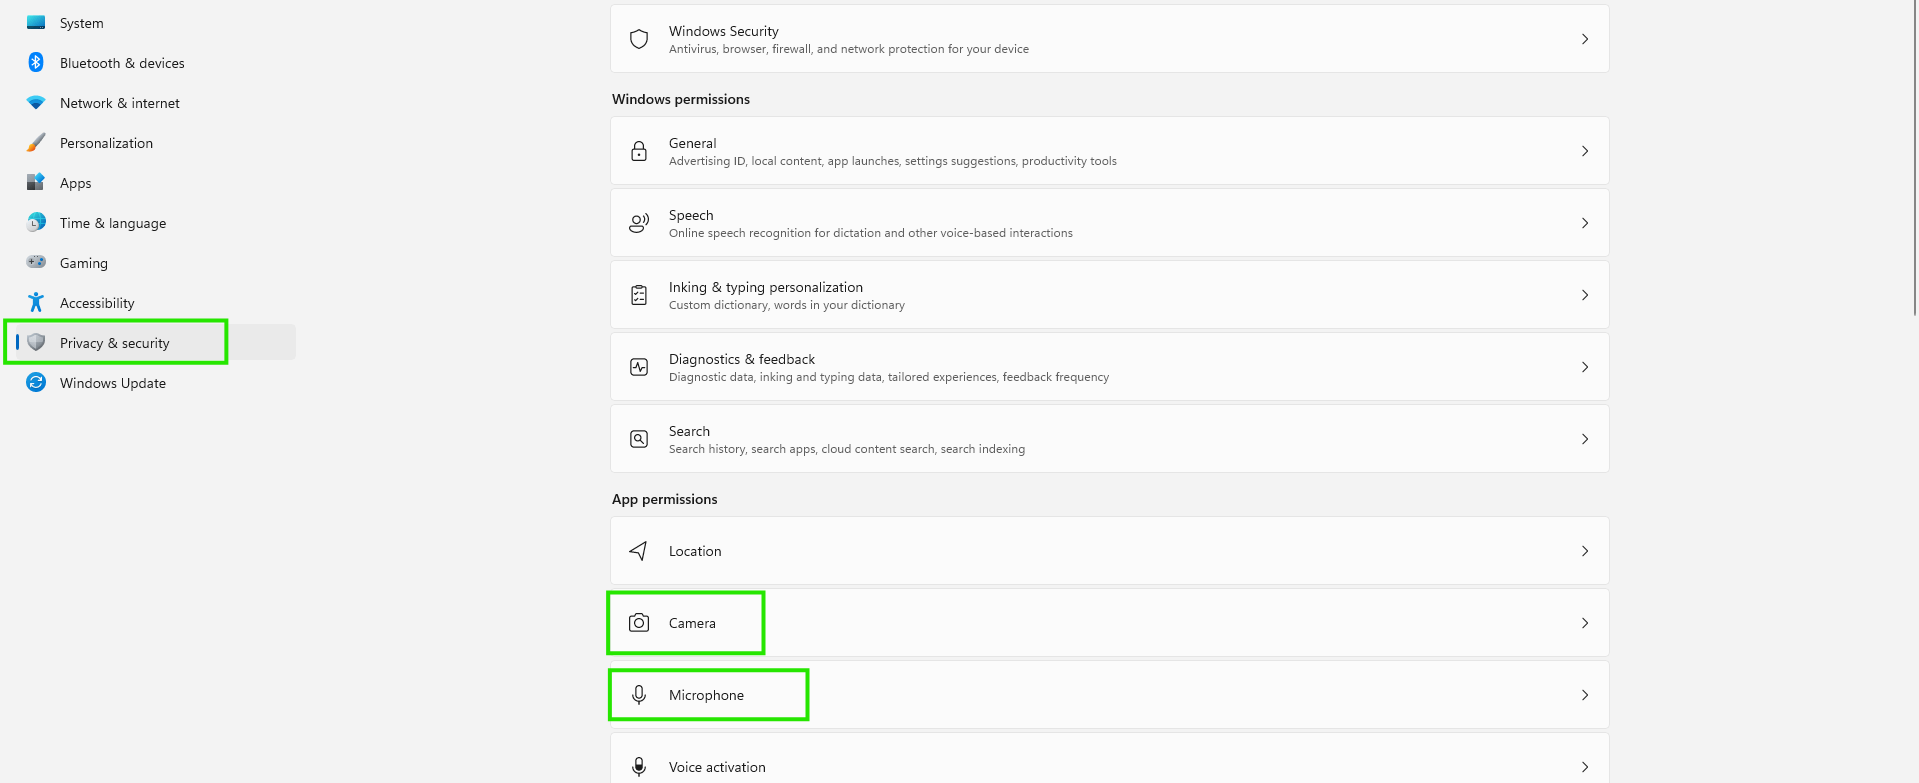Screen dimensions: 1919x783
Task: Click the Location arrow icon
Action: coord(639,551)
